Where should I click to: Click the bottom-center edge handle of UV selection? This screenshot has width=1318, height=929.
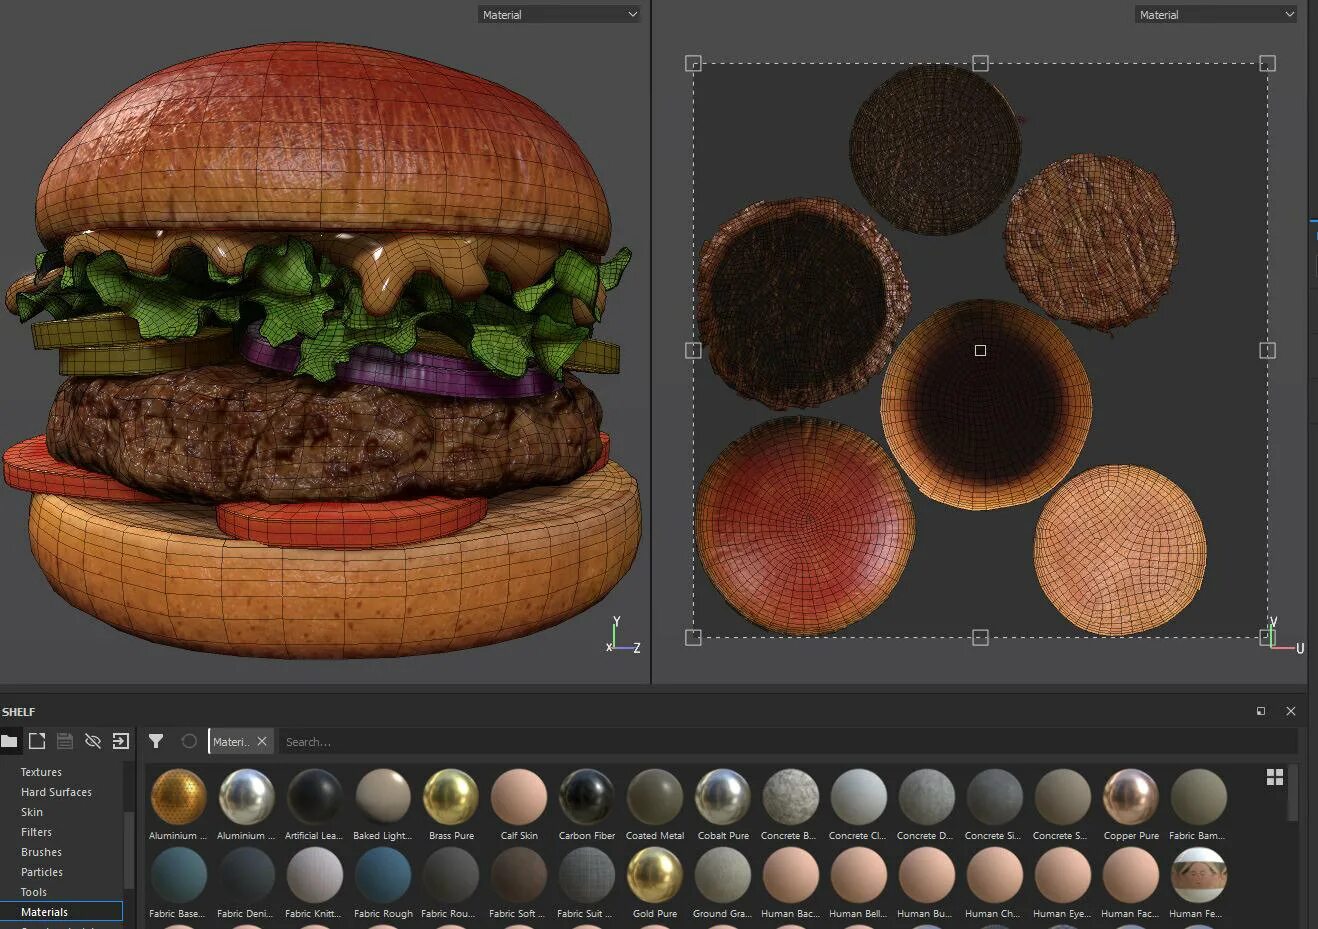[x=980, y=637]
